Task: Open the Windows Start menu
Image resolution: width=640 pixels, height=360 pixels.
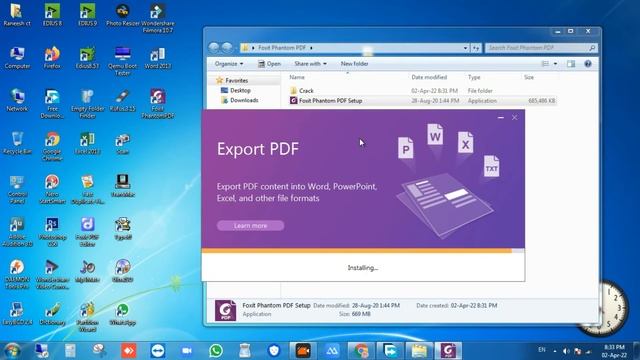Action: [12, 351]
